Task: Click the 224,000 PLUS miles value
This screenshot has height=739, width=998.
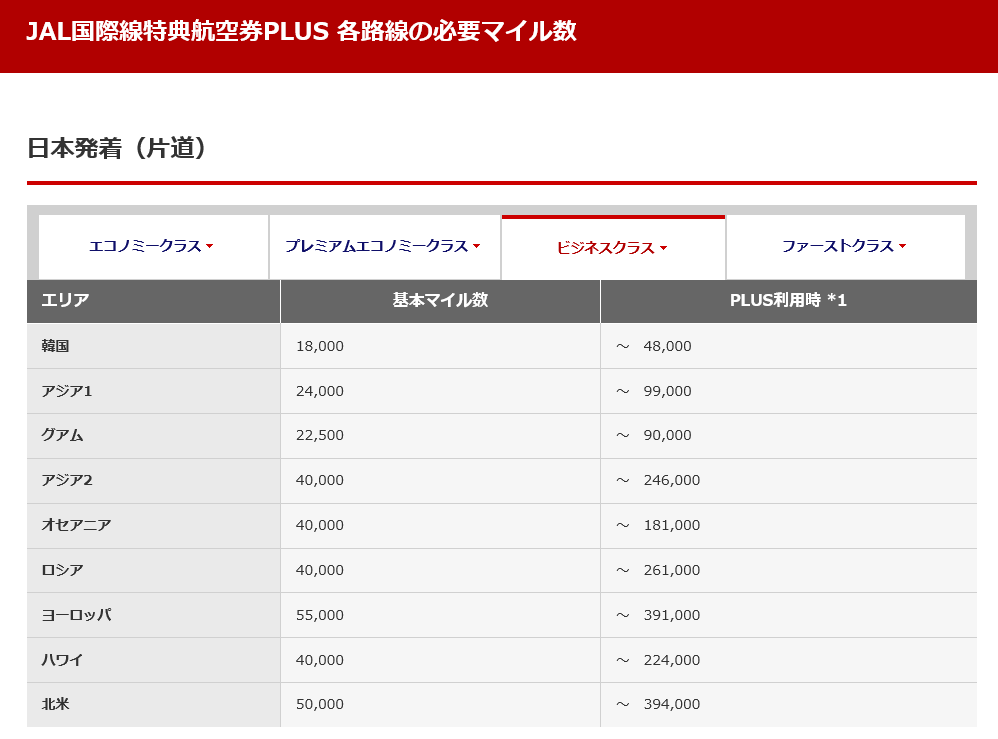Action: pyautogui.click(x=671, y=661)
